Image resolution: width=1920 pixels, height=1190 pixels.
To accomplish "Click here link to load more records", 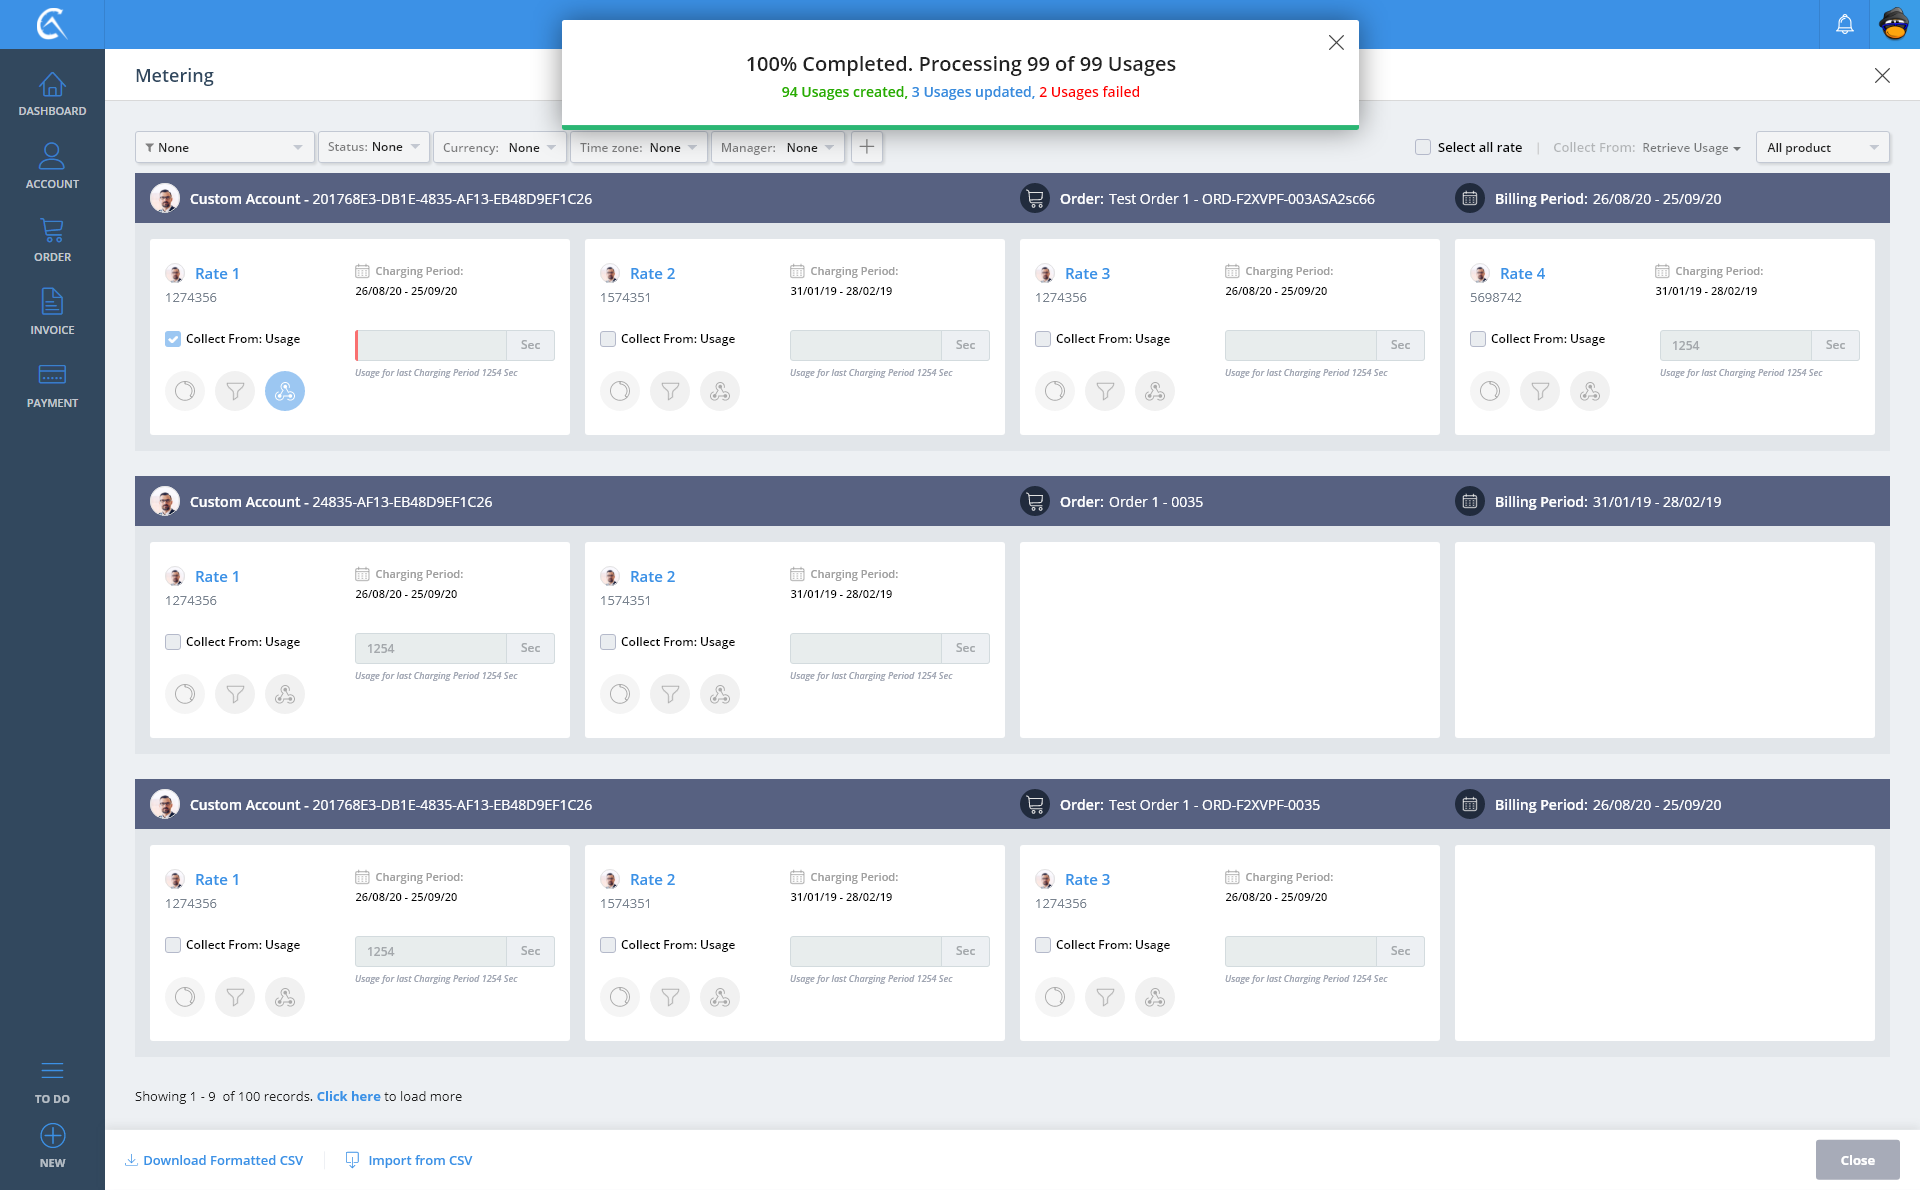I will pos(348,1096).
